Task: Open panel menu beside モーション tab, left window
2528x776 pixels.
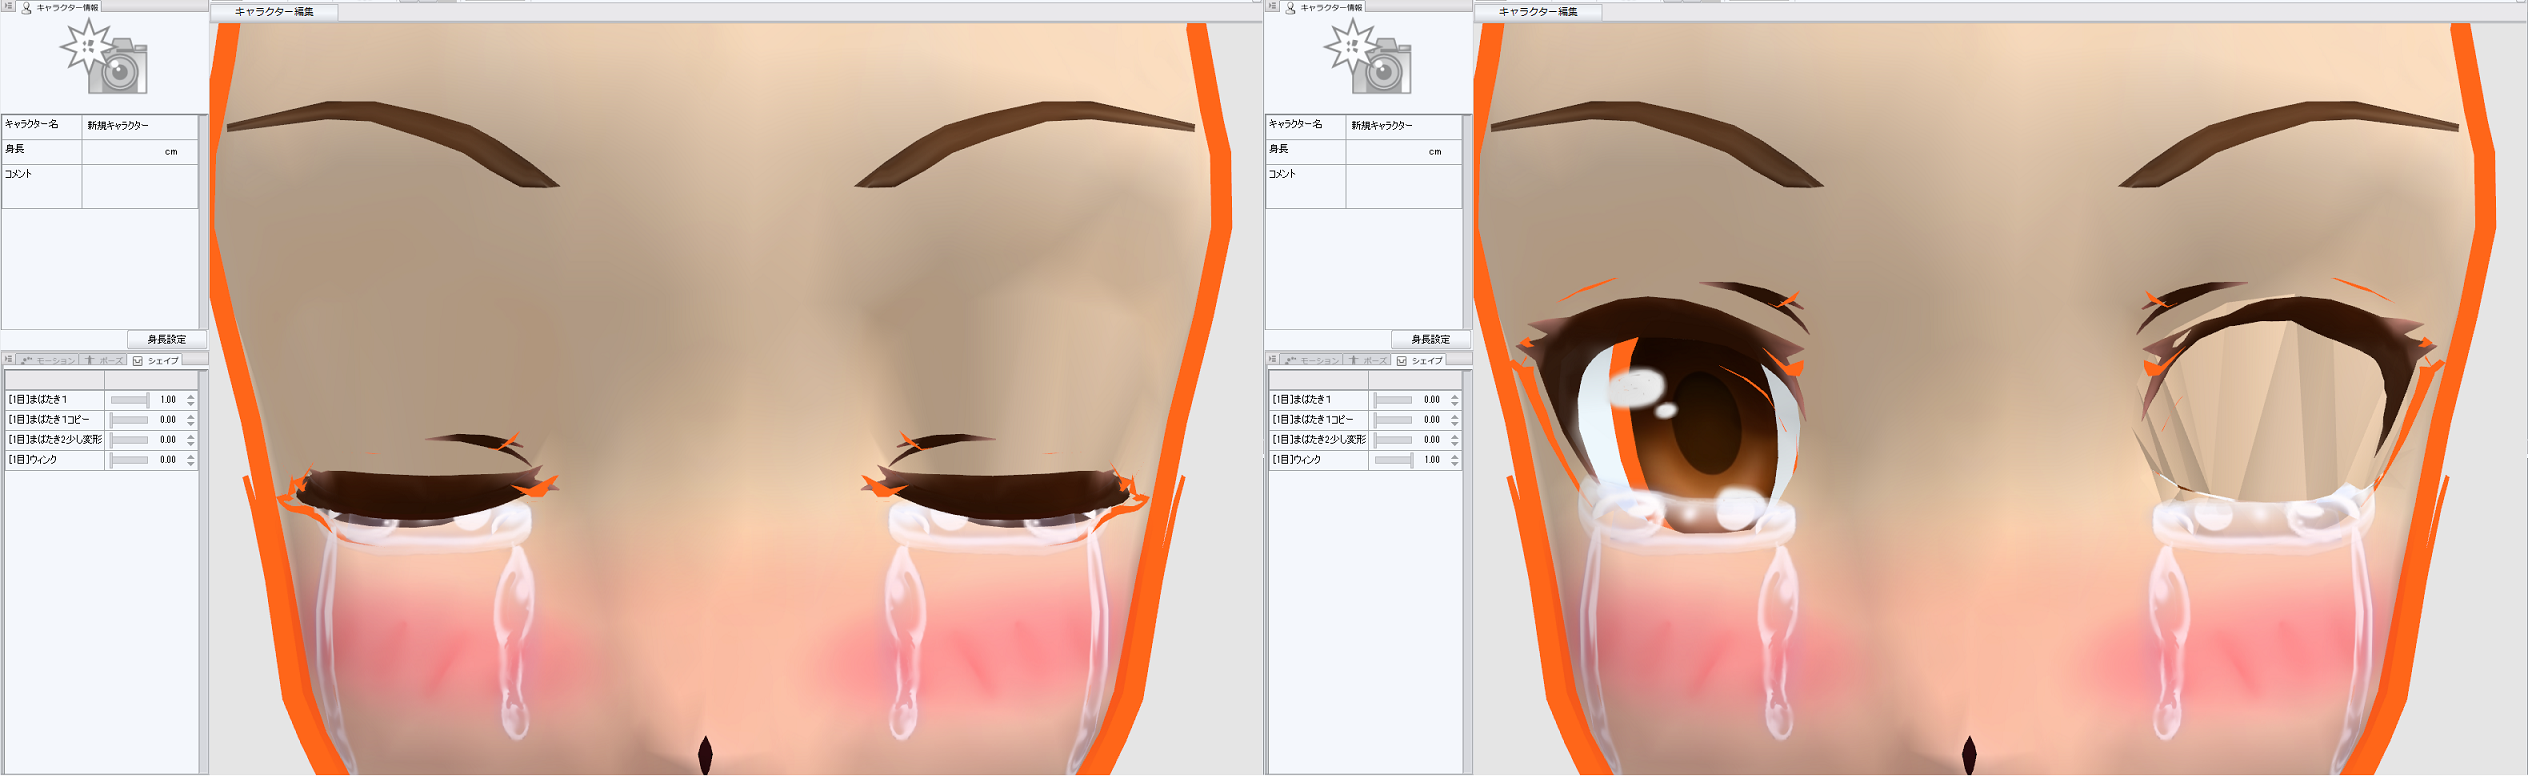Action: [x=9, y=360]
